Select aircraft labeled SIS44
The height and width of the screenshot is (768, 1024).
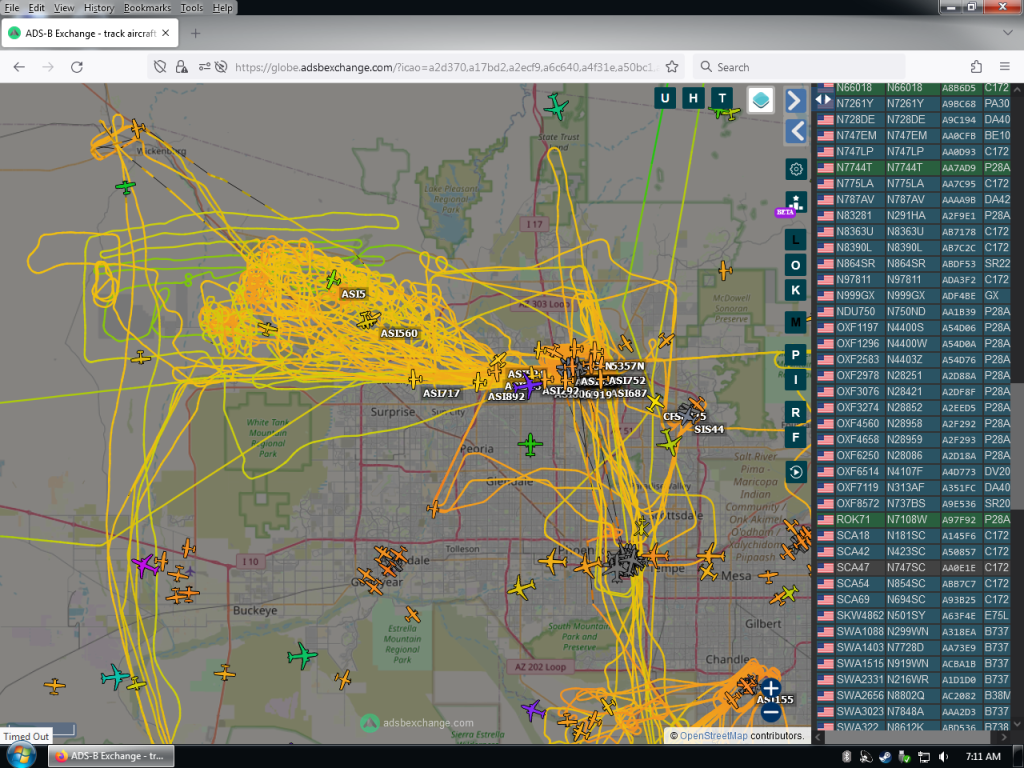[688, 413]
